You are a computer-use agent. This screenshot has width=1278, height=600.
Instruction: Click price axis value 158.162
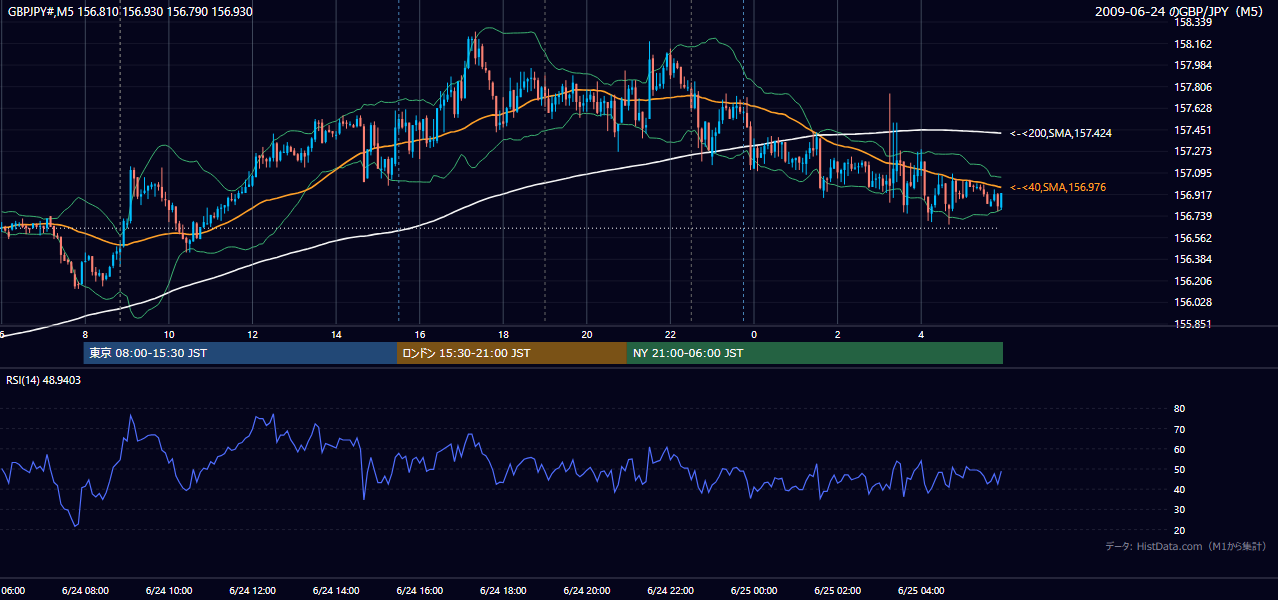(x=1192, y=44)
